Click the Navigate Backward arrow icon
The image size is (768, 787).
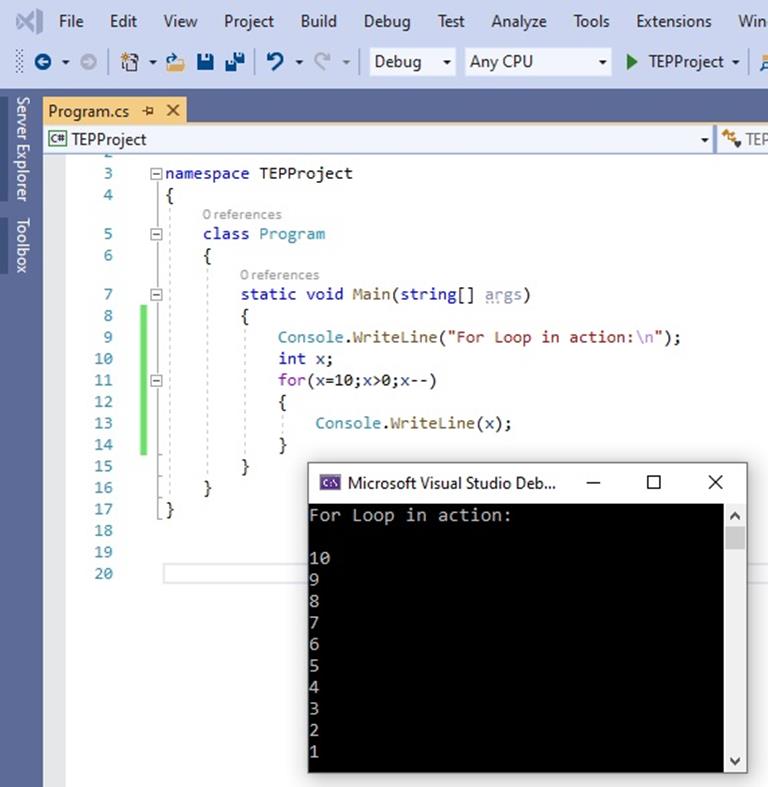pos(42,62)
